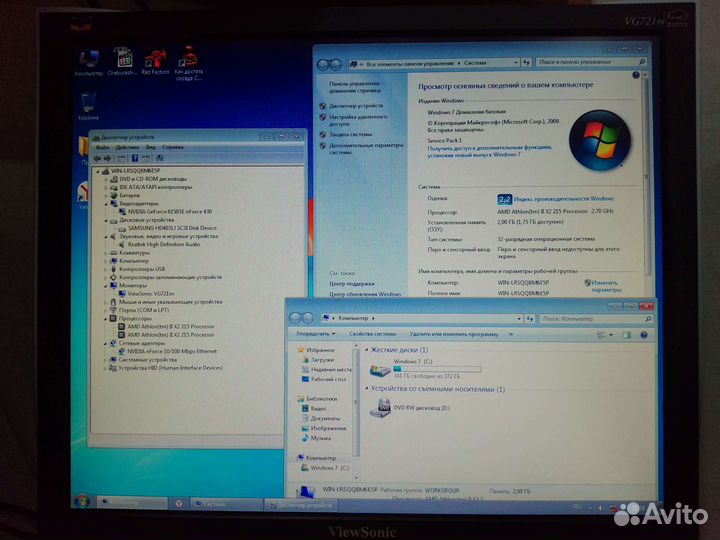This screenshot has width=720, height=540.
Task: Click the refresh icon in System address bar
Action: tap(527, 62)
